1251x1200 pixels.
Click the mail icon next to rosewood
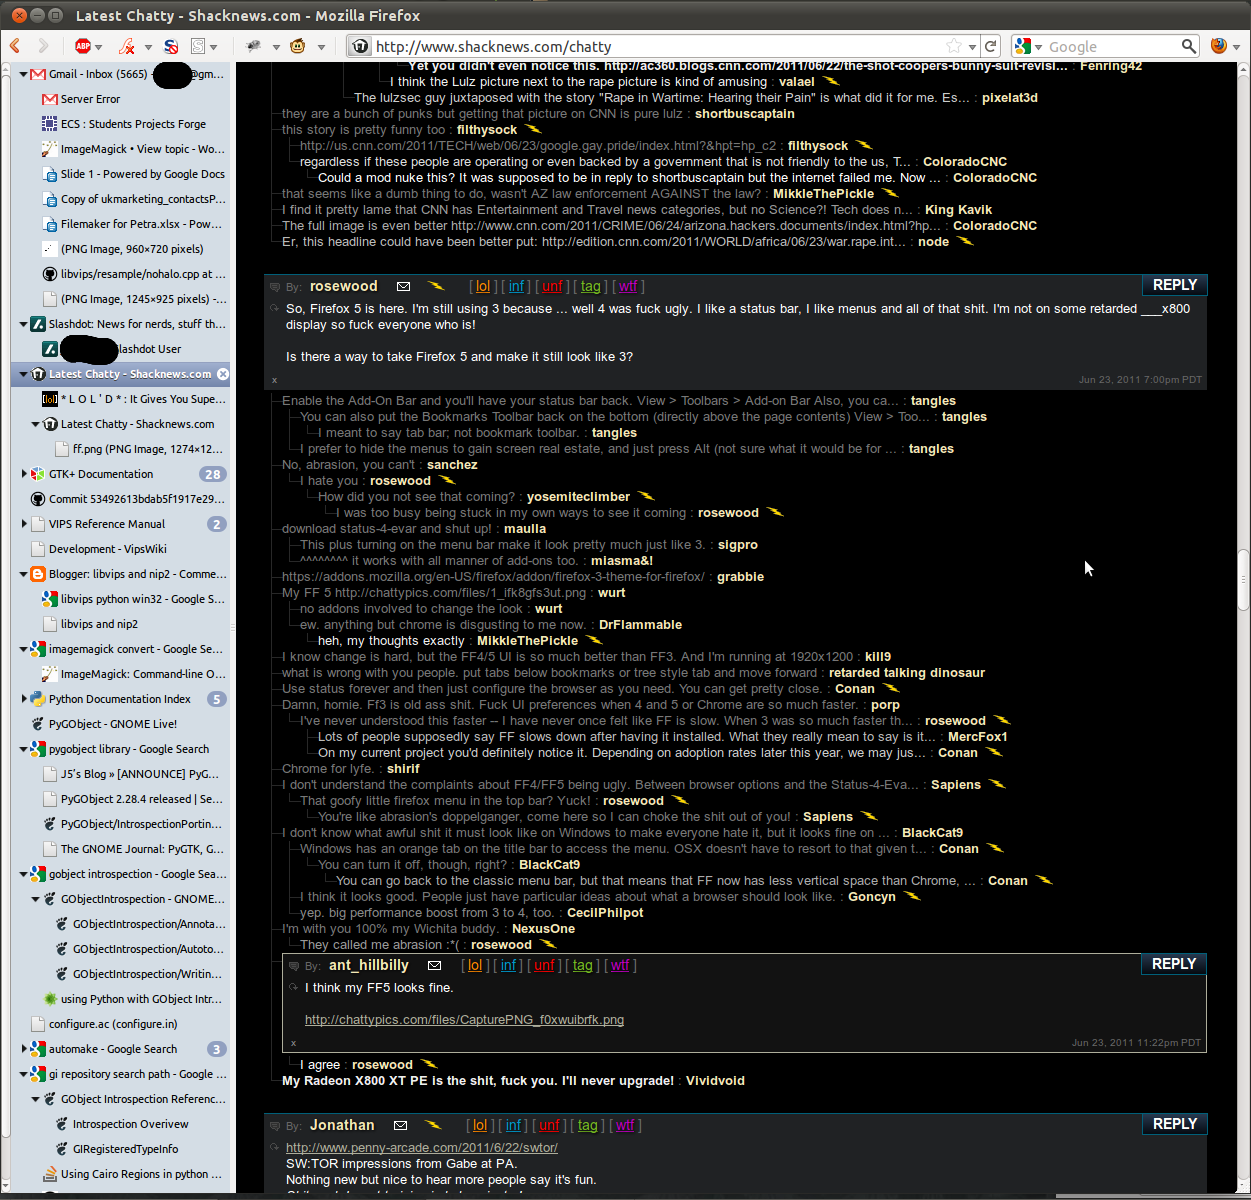(x=403, y=287)
